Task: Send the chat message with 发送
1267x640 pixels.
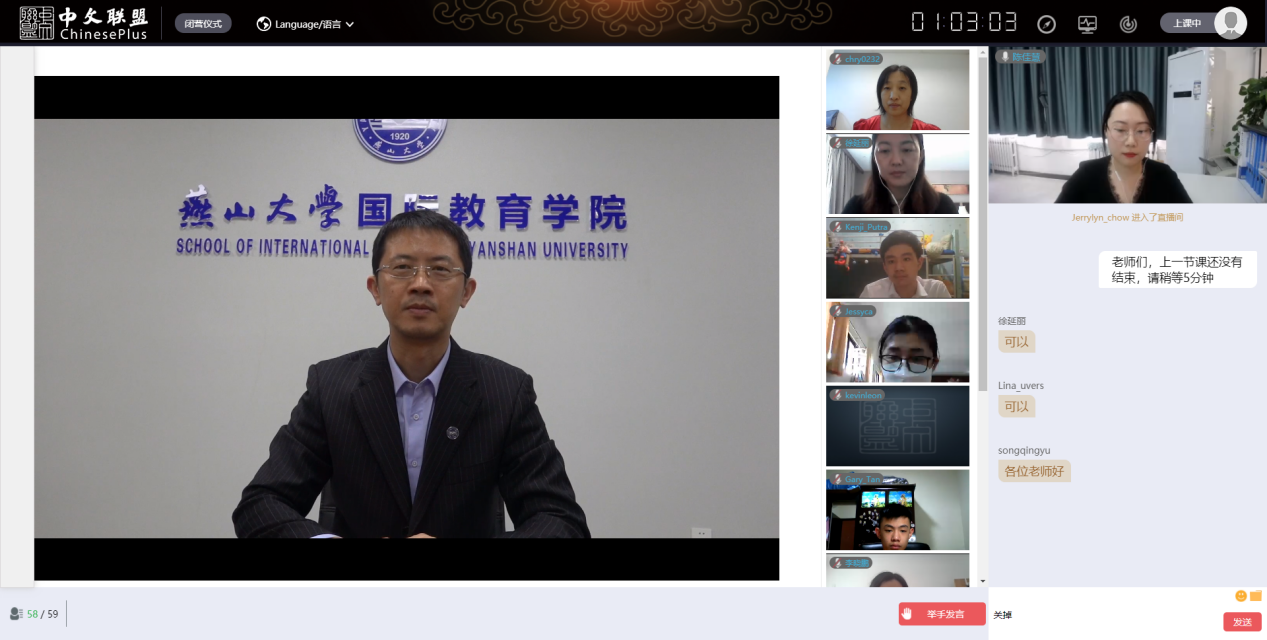Action: click(1242, 622)
